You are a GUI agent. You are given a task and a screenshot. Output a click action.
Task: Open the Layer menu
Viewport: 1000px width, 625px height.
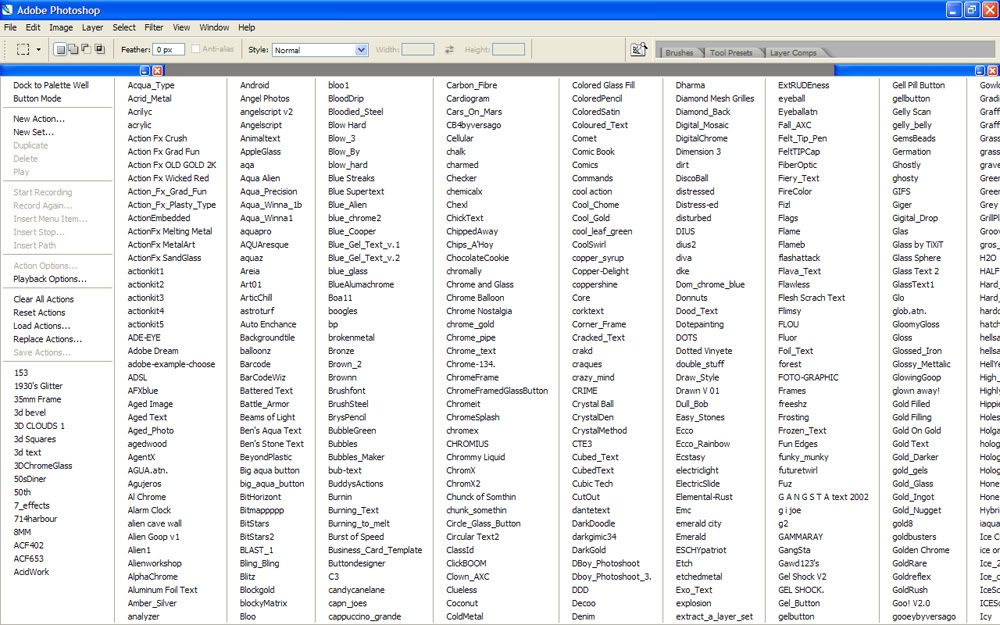pyautogui.click(x=92, y=27)
